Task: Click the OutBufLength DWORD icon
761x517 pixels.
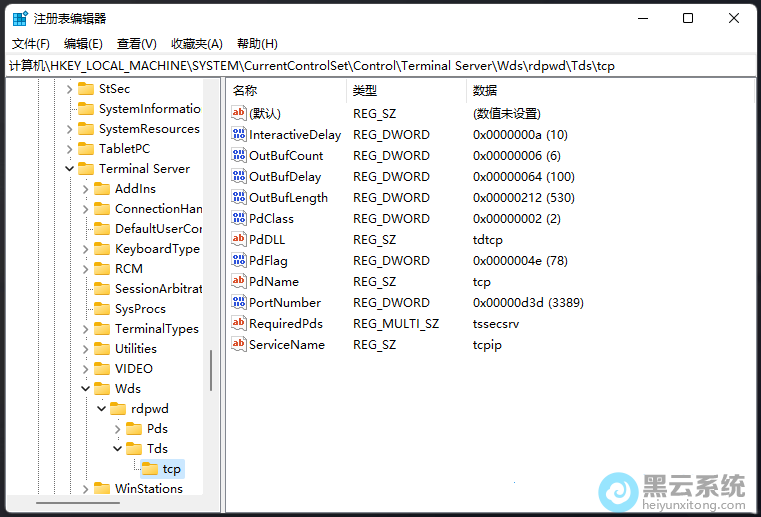Action: [238, 197]
